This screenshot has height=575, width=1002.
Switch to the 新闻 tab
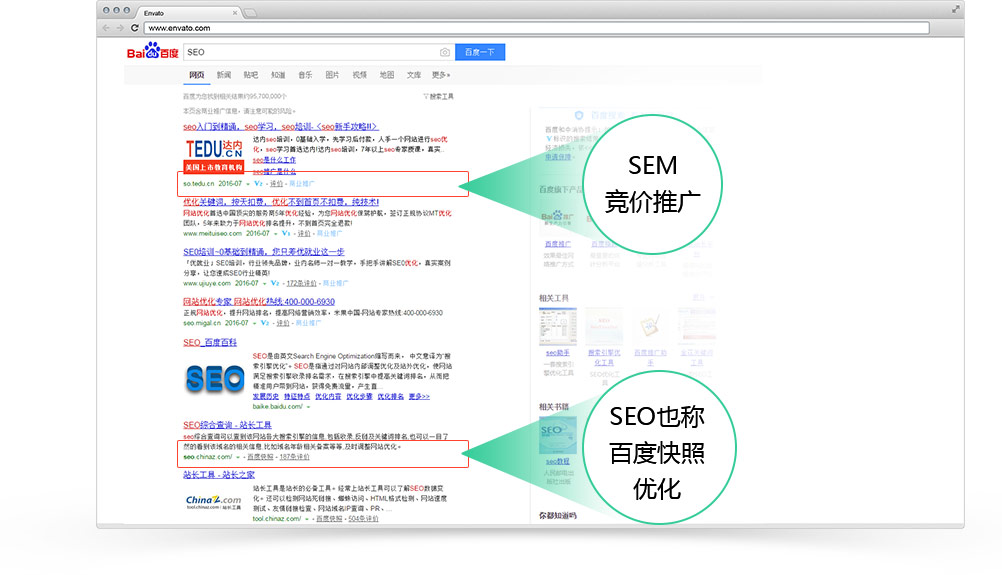point(224,75)
